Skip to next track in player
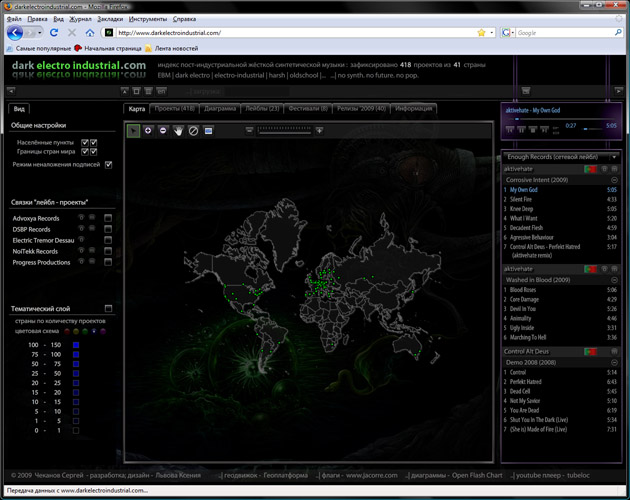Viewport: 630px width, 500px height. [544, 130]
